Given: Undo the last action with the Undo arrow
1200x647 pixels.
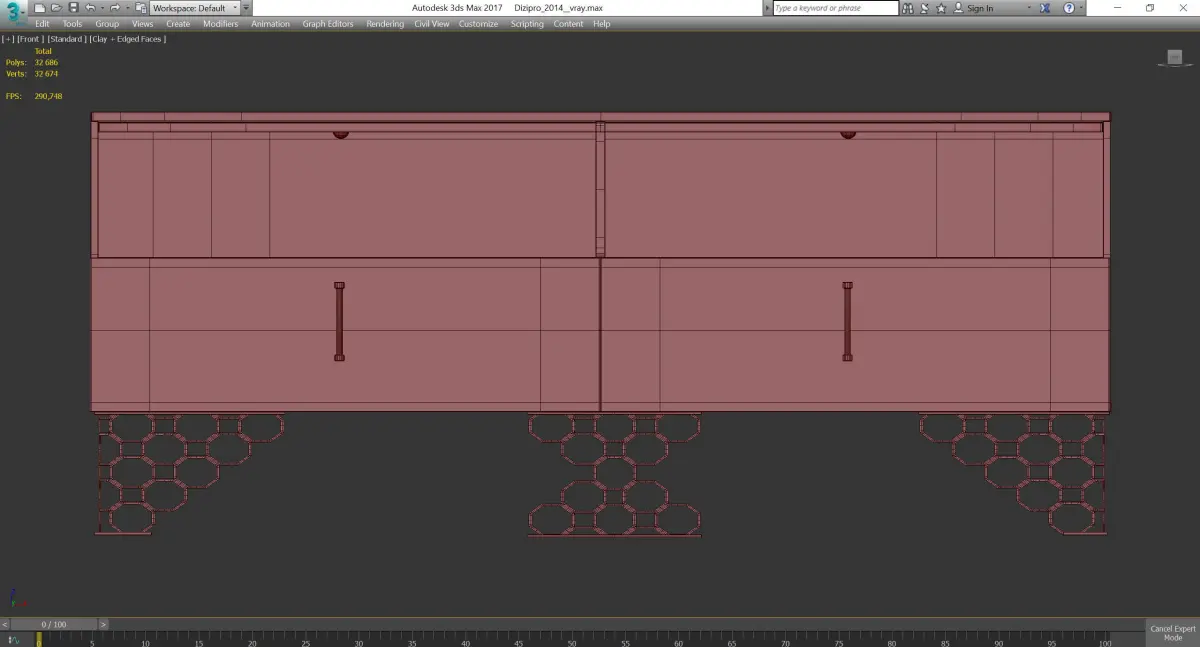Looking at the screenshot, I should [x=89, y=8].
